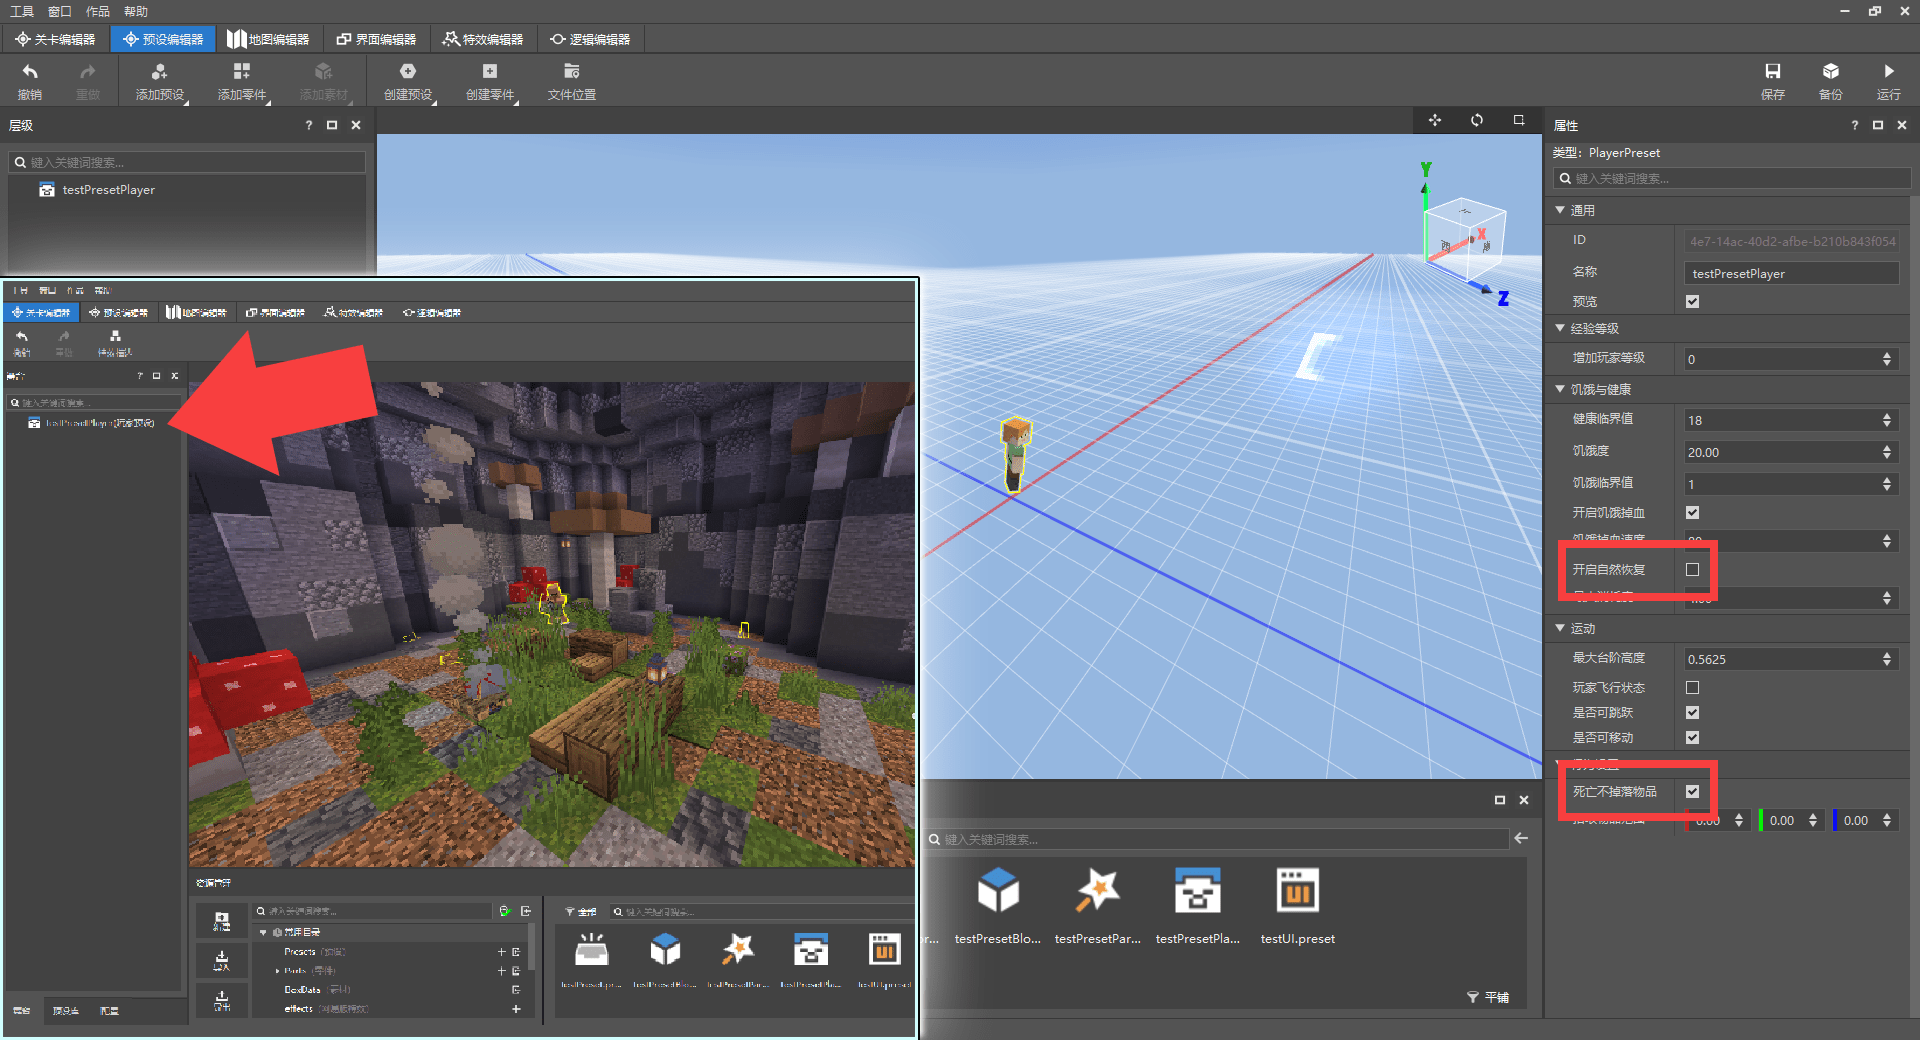This screenshot has width=1920, height=1040.
Task: Select the player model in the 3D viewport
Action: (1016, 456)
